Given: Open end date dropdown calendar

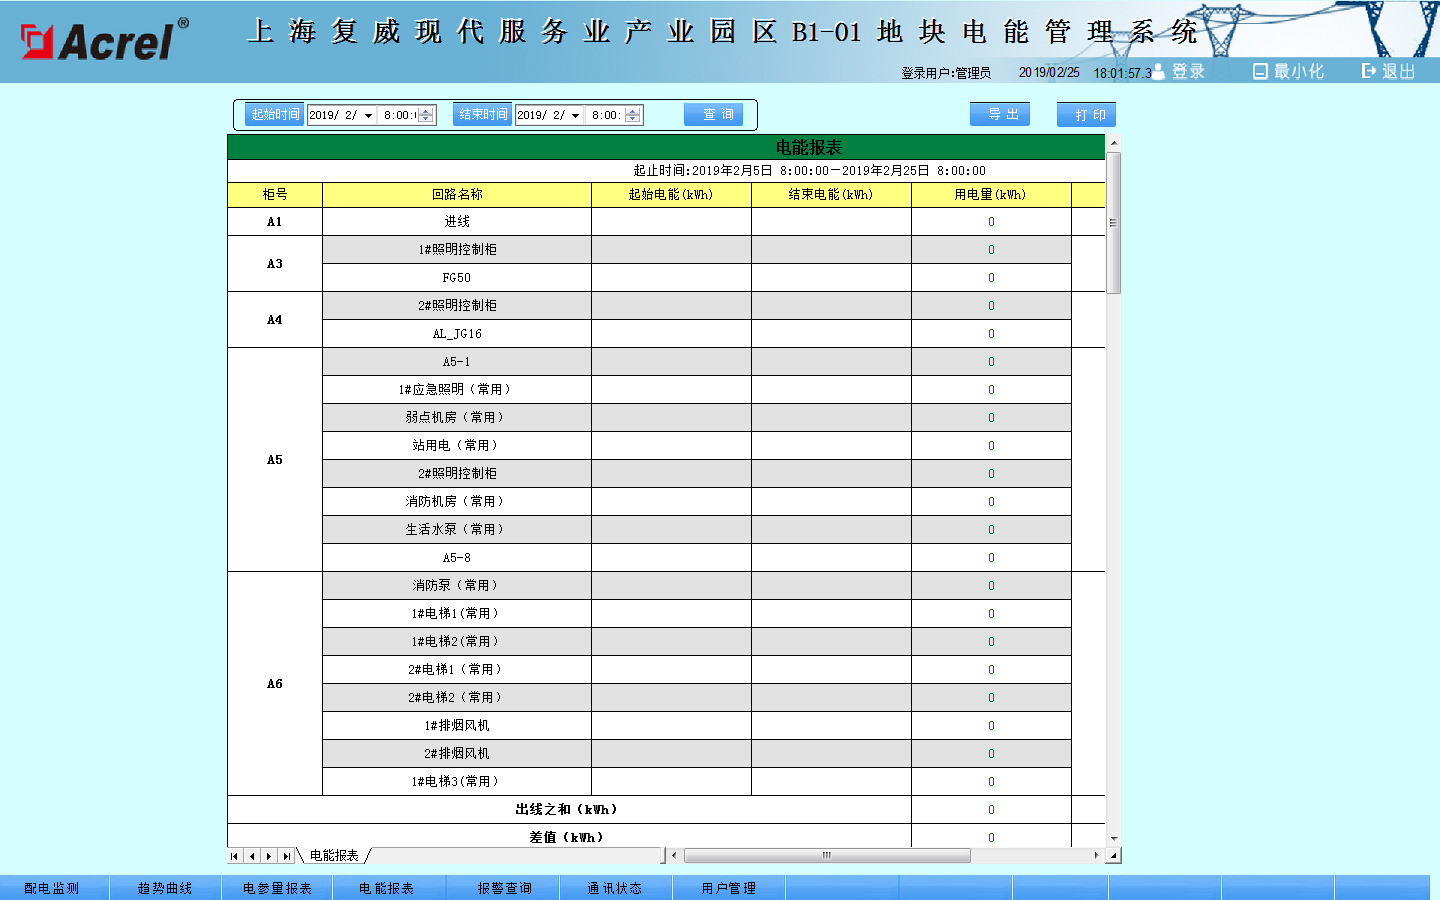Looking at the screenshot, I should [x=575, y=115].
